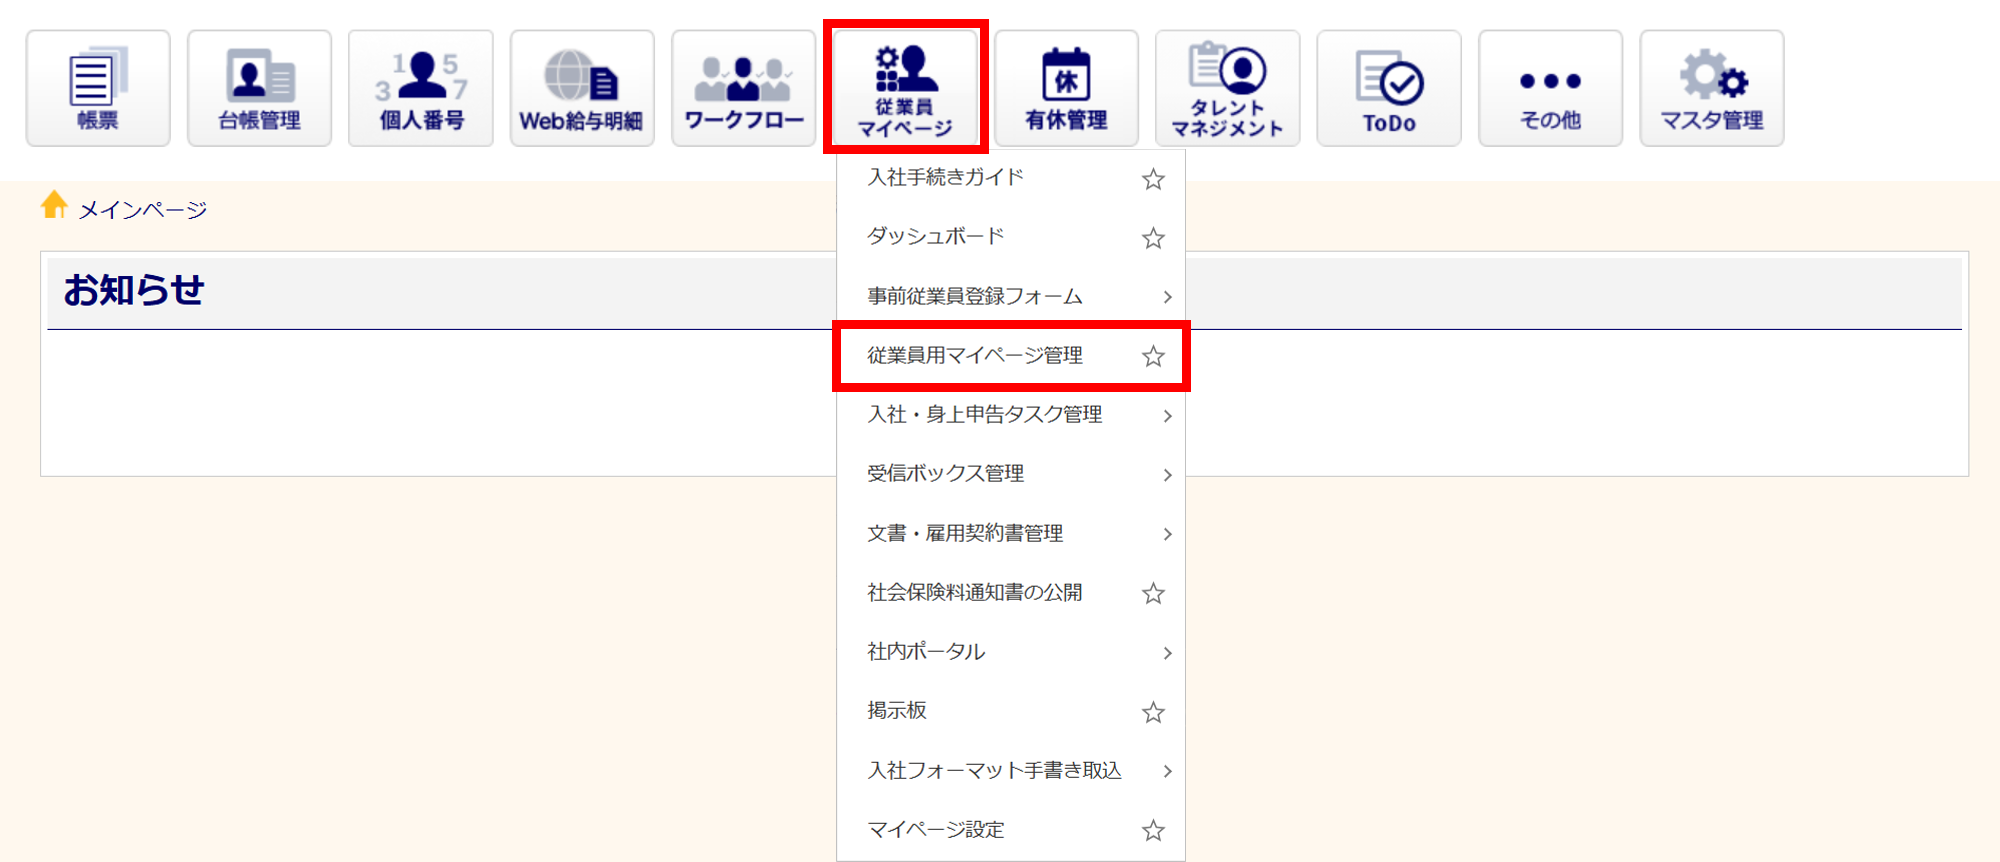The image size is (2000, 862).
Task: Expand 社内ポータル submenu chevron
Action: point(1167,653)
